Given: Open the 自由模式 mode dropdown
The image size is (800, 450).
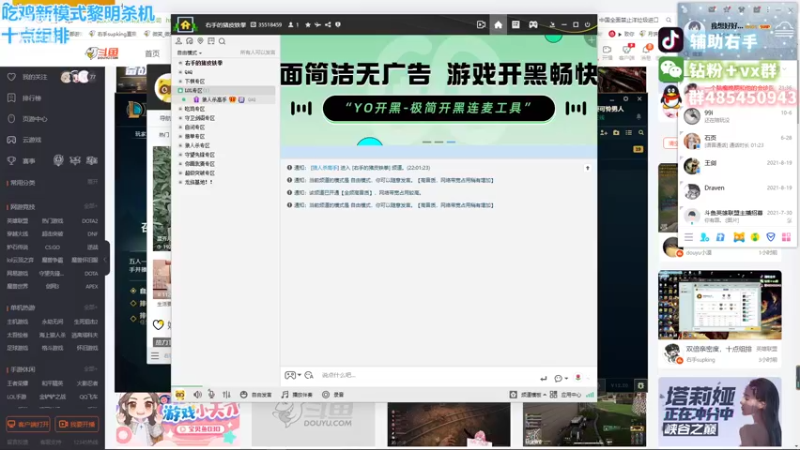Looking at the screenshot, I should (189, 53).
